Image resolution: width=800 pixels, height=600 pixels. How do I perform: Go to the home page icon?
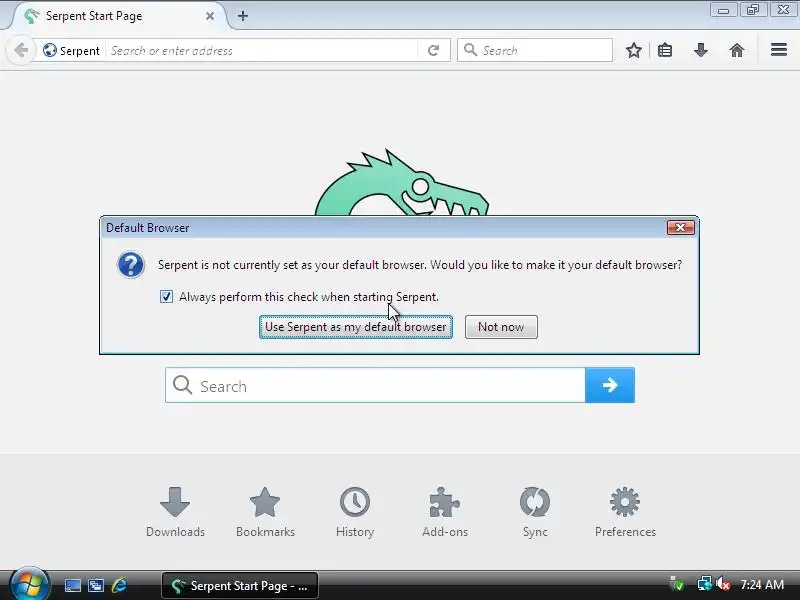pos(737,50)
